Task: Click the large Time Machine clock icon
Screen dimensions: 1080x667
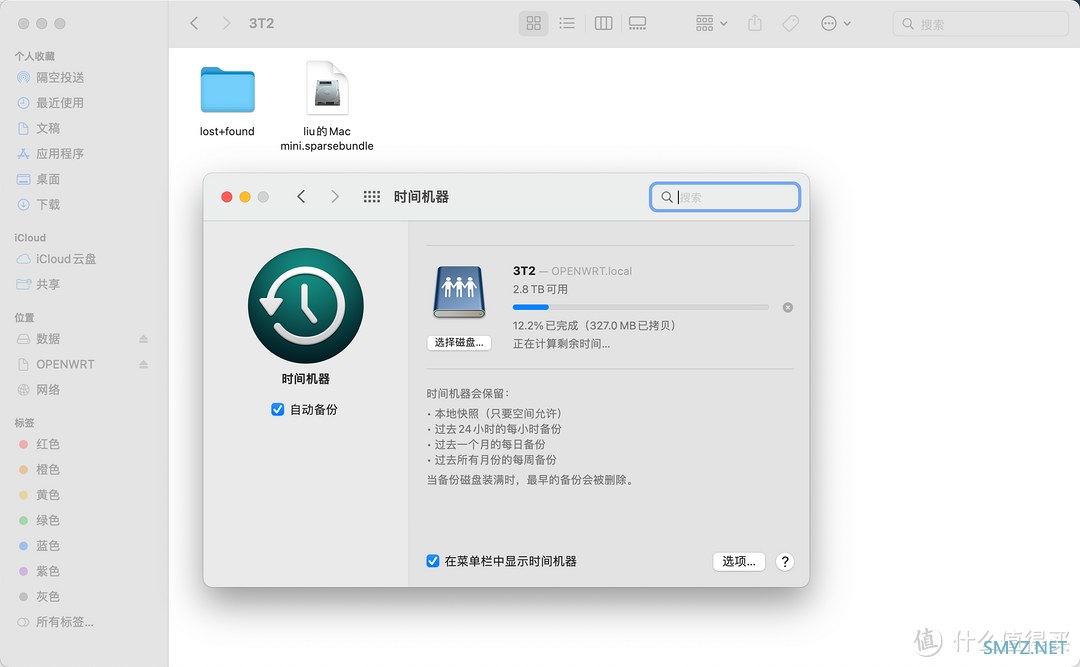Action: 306,305
